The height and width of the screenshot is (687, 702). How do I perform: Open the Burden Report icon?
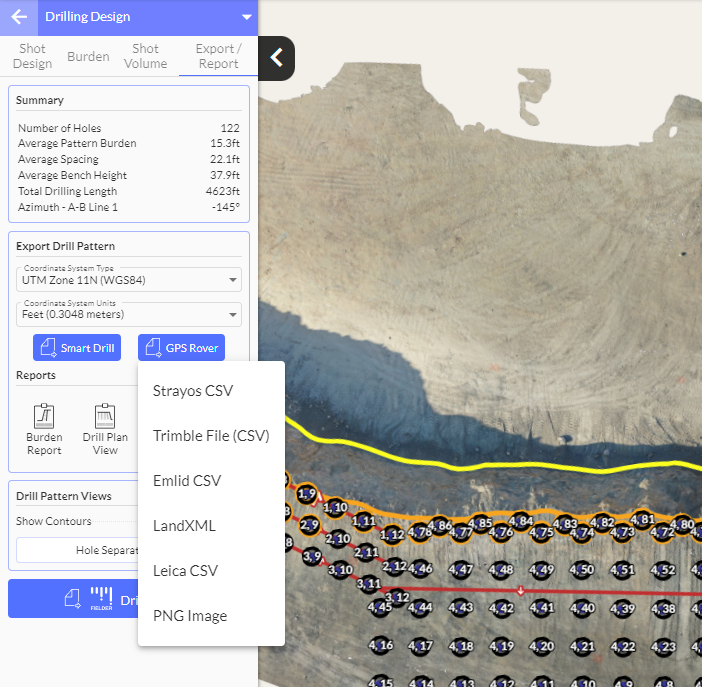click(44, 428)
